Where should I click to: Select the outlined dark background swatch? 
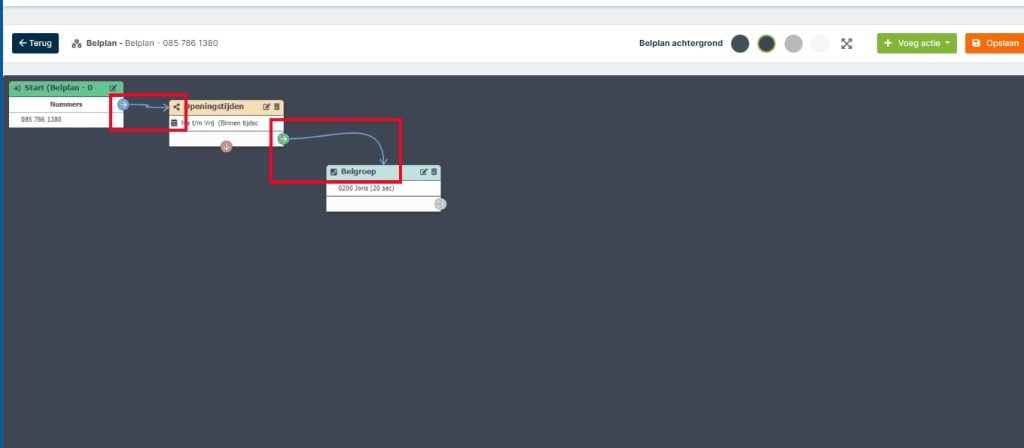pyautogui.click(x=766, y=44)
